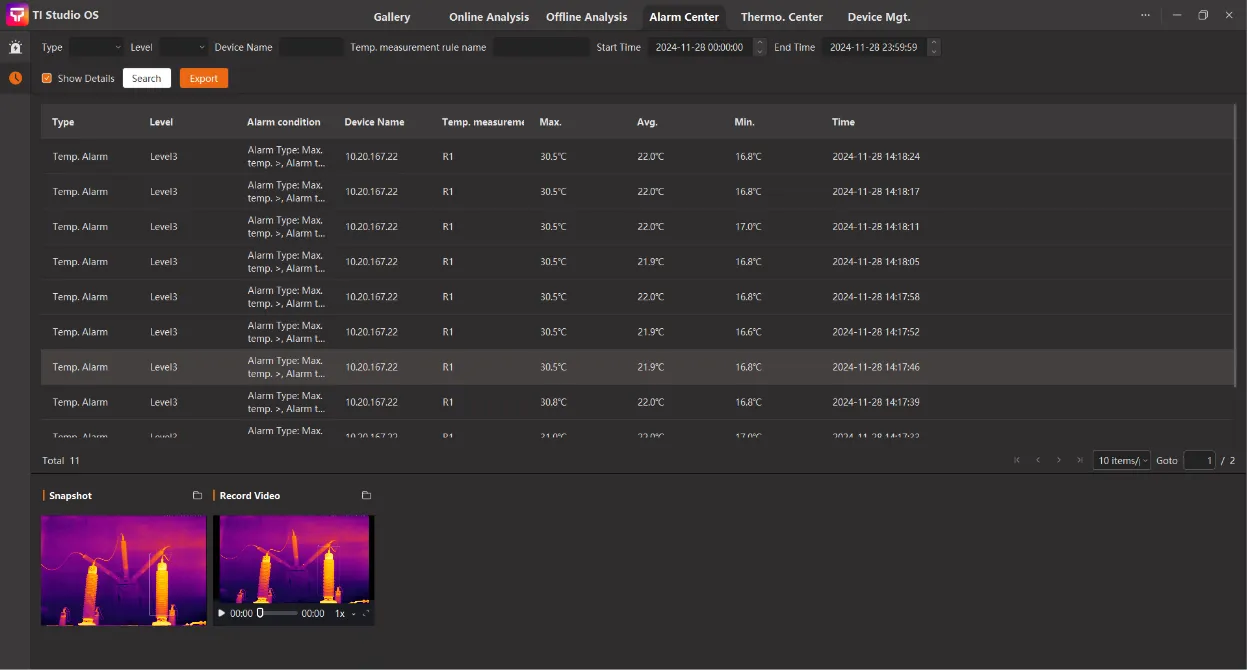
Task: Change the 1x playback speed dropdown
Action: coord(344,613)
